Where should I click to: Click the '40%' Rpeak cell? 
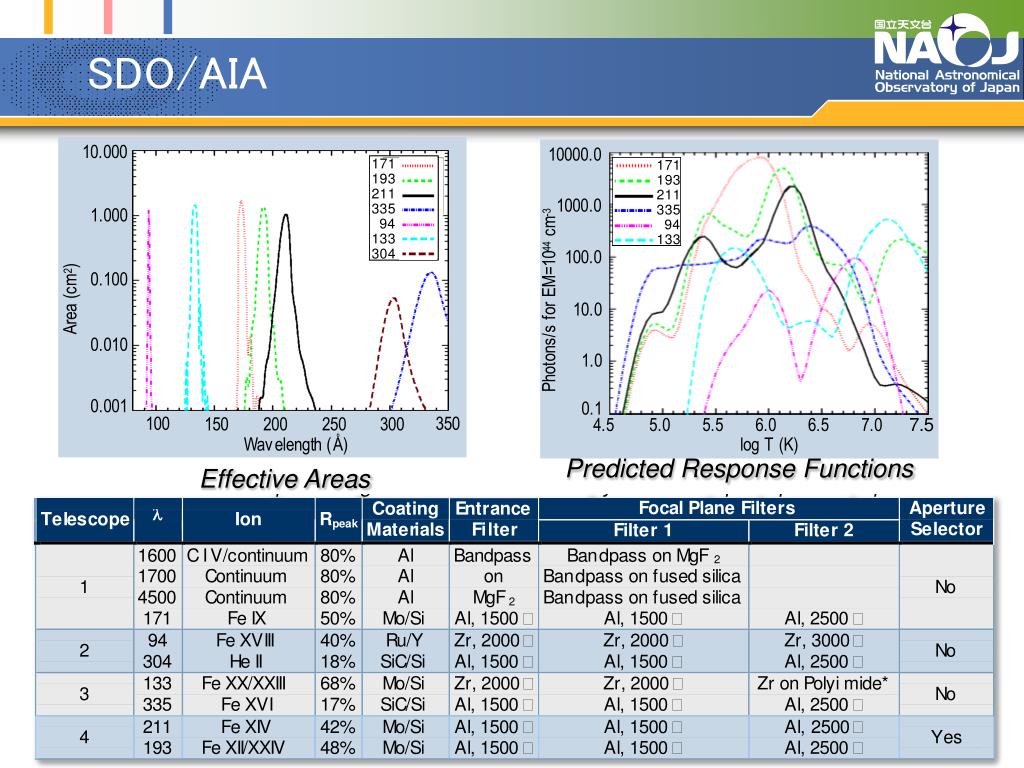point(338,641)
